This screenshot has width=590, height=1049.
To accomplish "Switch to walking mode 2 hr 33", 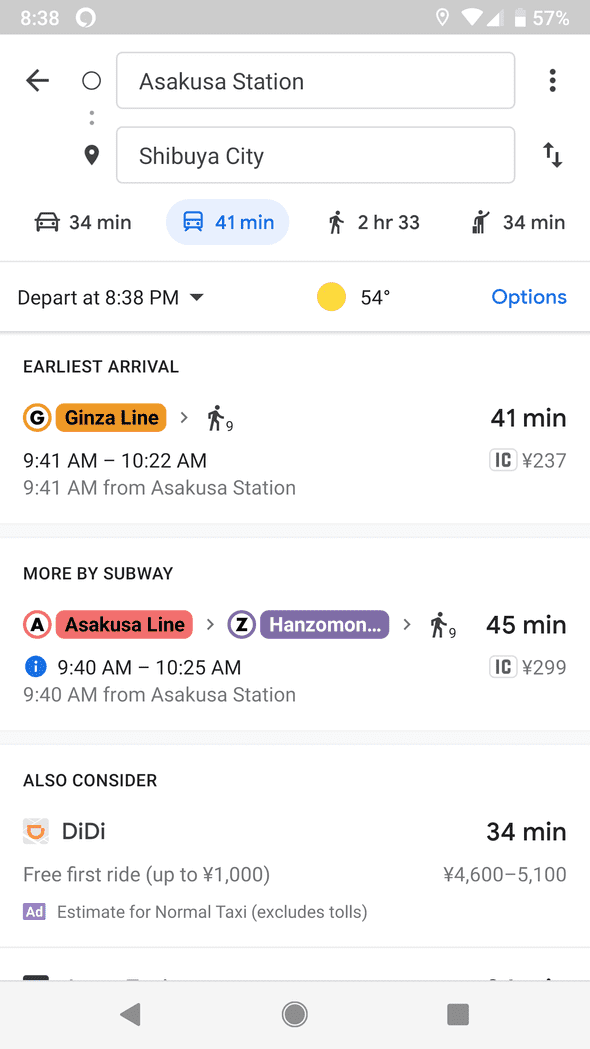I will [x=374, y=222].
